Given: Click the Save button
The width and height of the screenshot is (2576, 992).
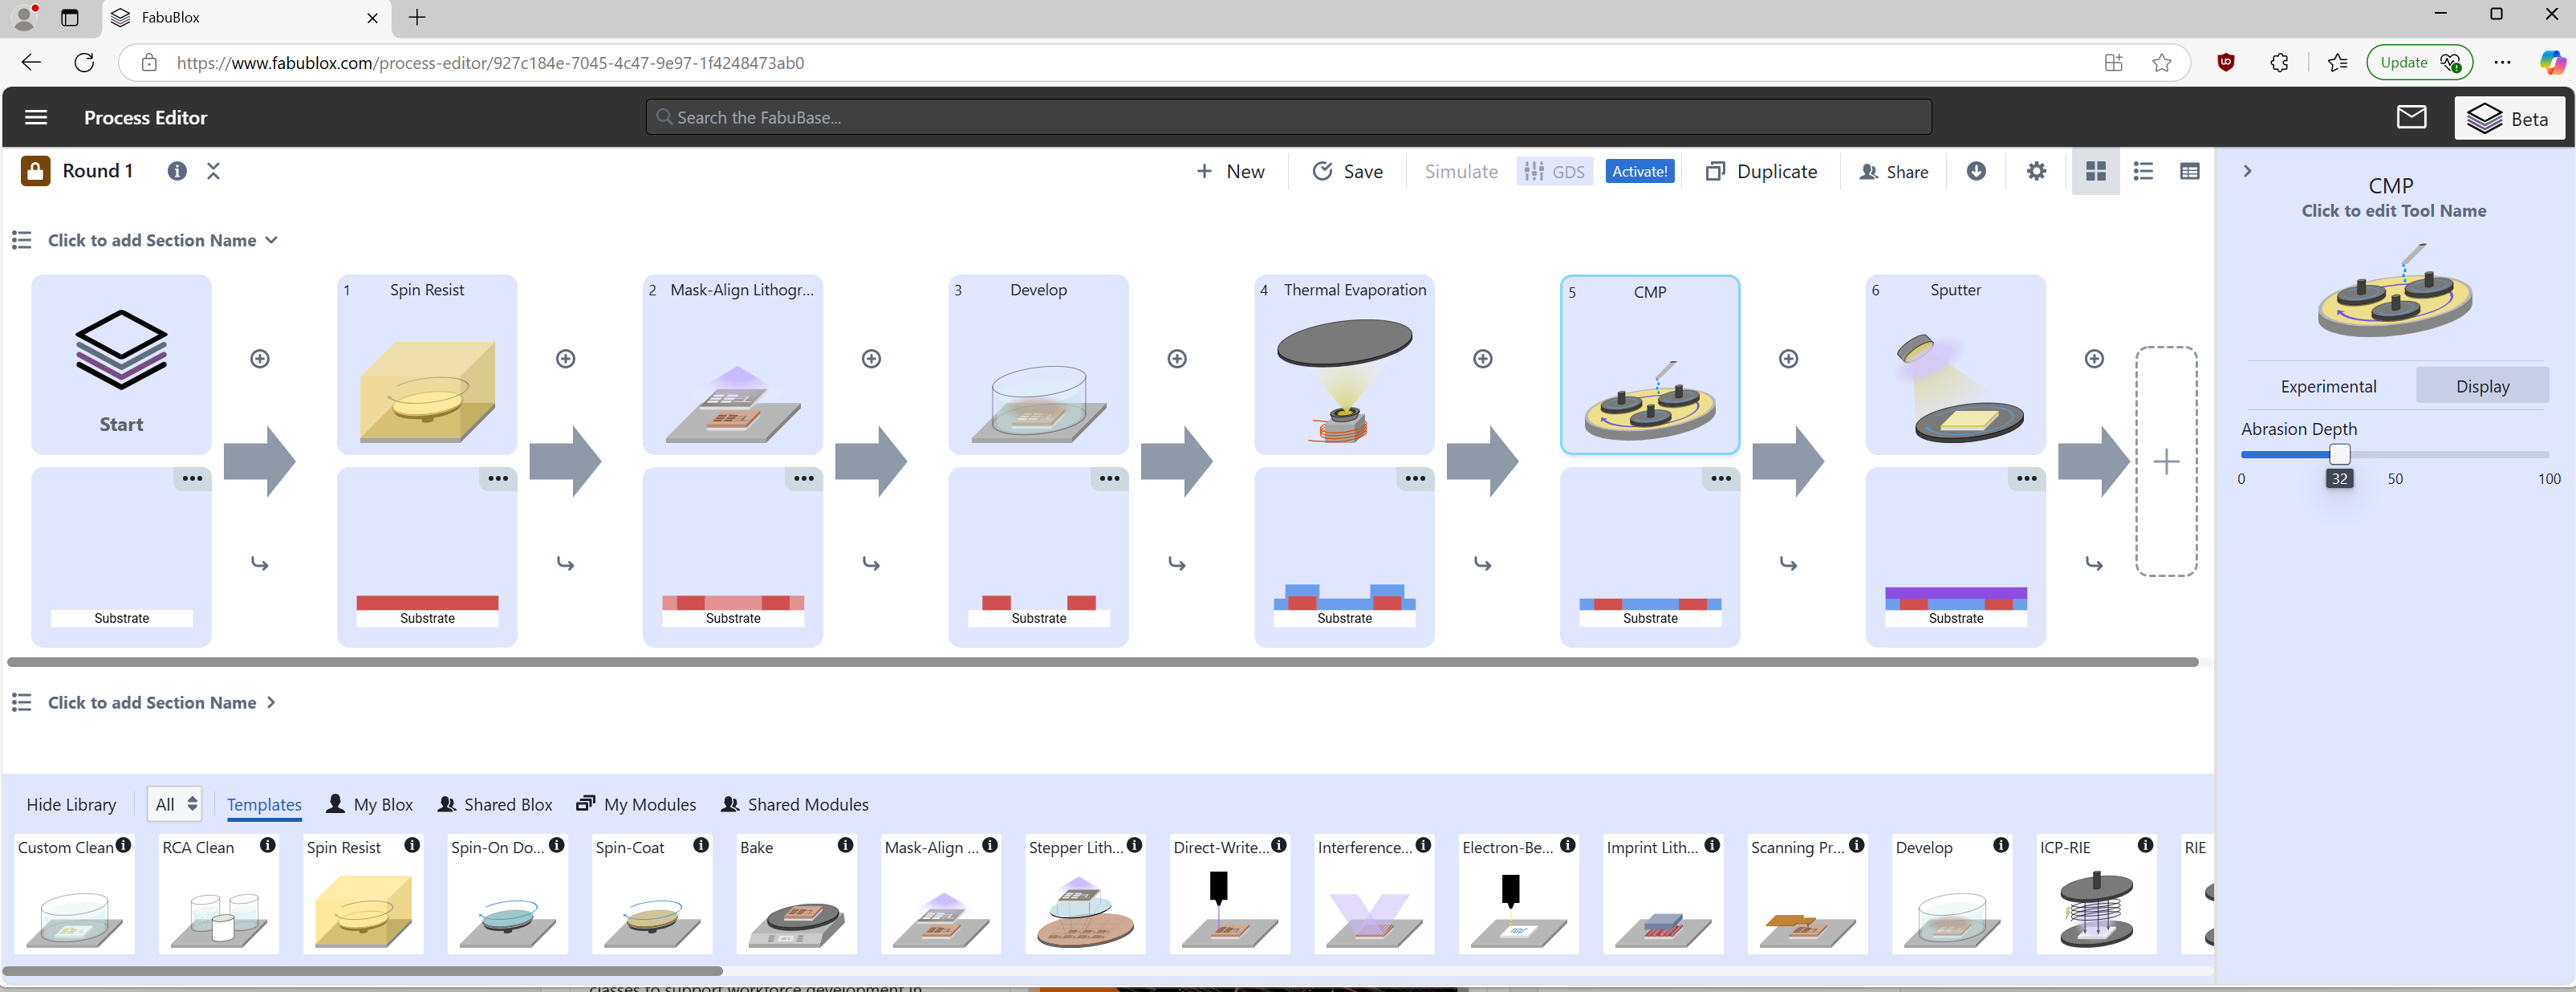Looking at the screenshot, I should point(1347,171).
